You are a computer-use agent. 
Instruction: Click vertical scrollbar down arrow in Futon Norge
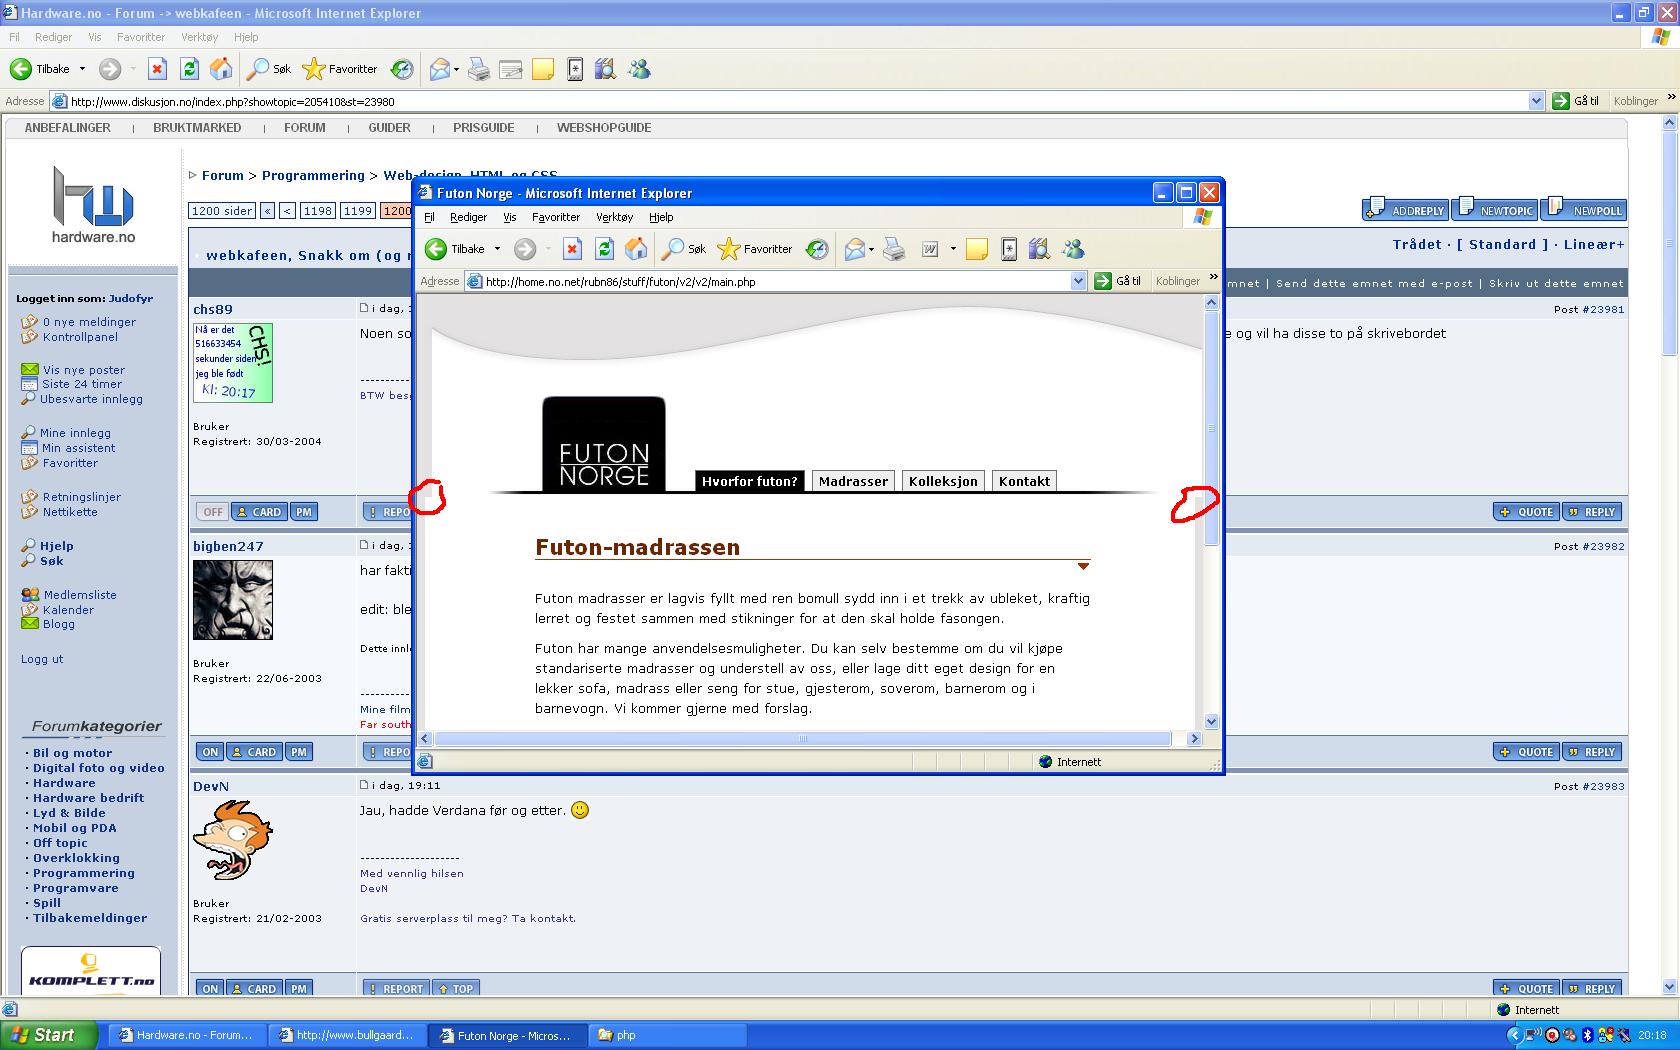(1211, 722)
